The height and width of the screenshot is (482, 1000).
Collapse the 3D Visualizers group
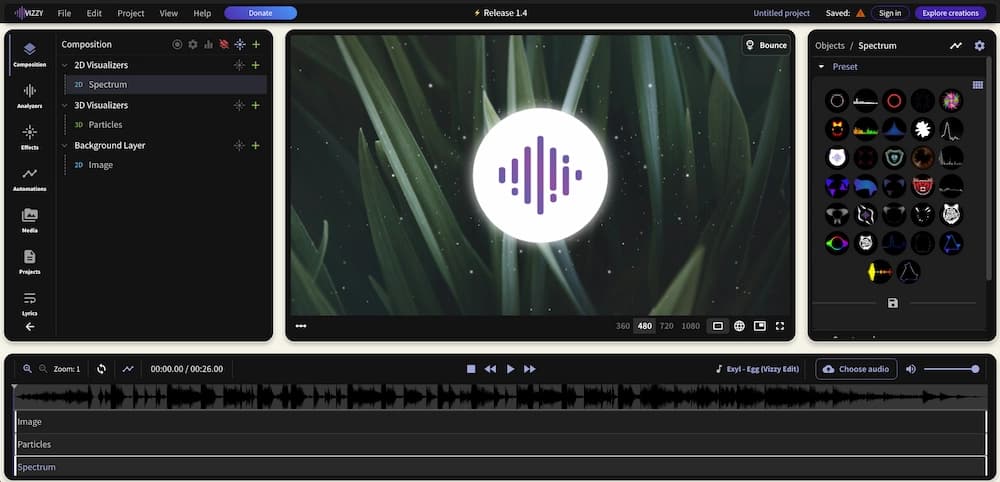pos(64,105)
